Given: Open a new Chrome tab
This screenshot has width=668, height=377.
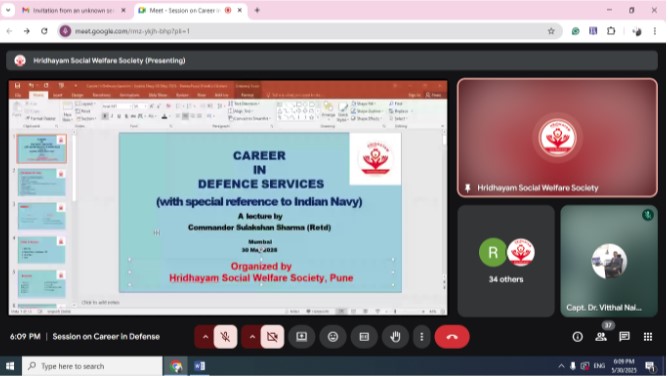Looking at the screenshot, I should [257, 10].
